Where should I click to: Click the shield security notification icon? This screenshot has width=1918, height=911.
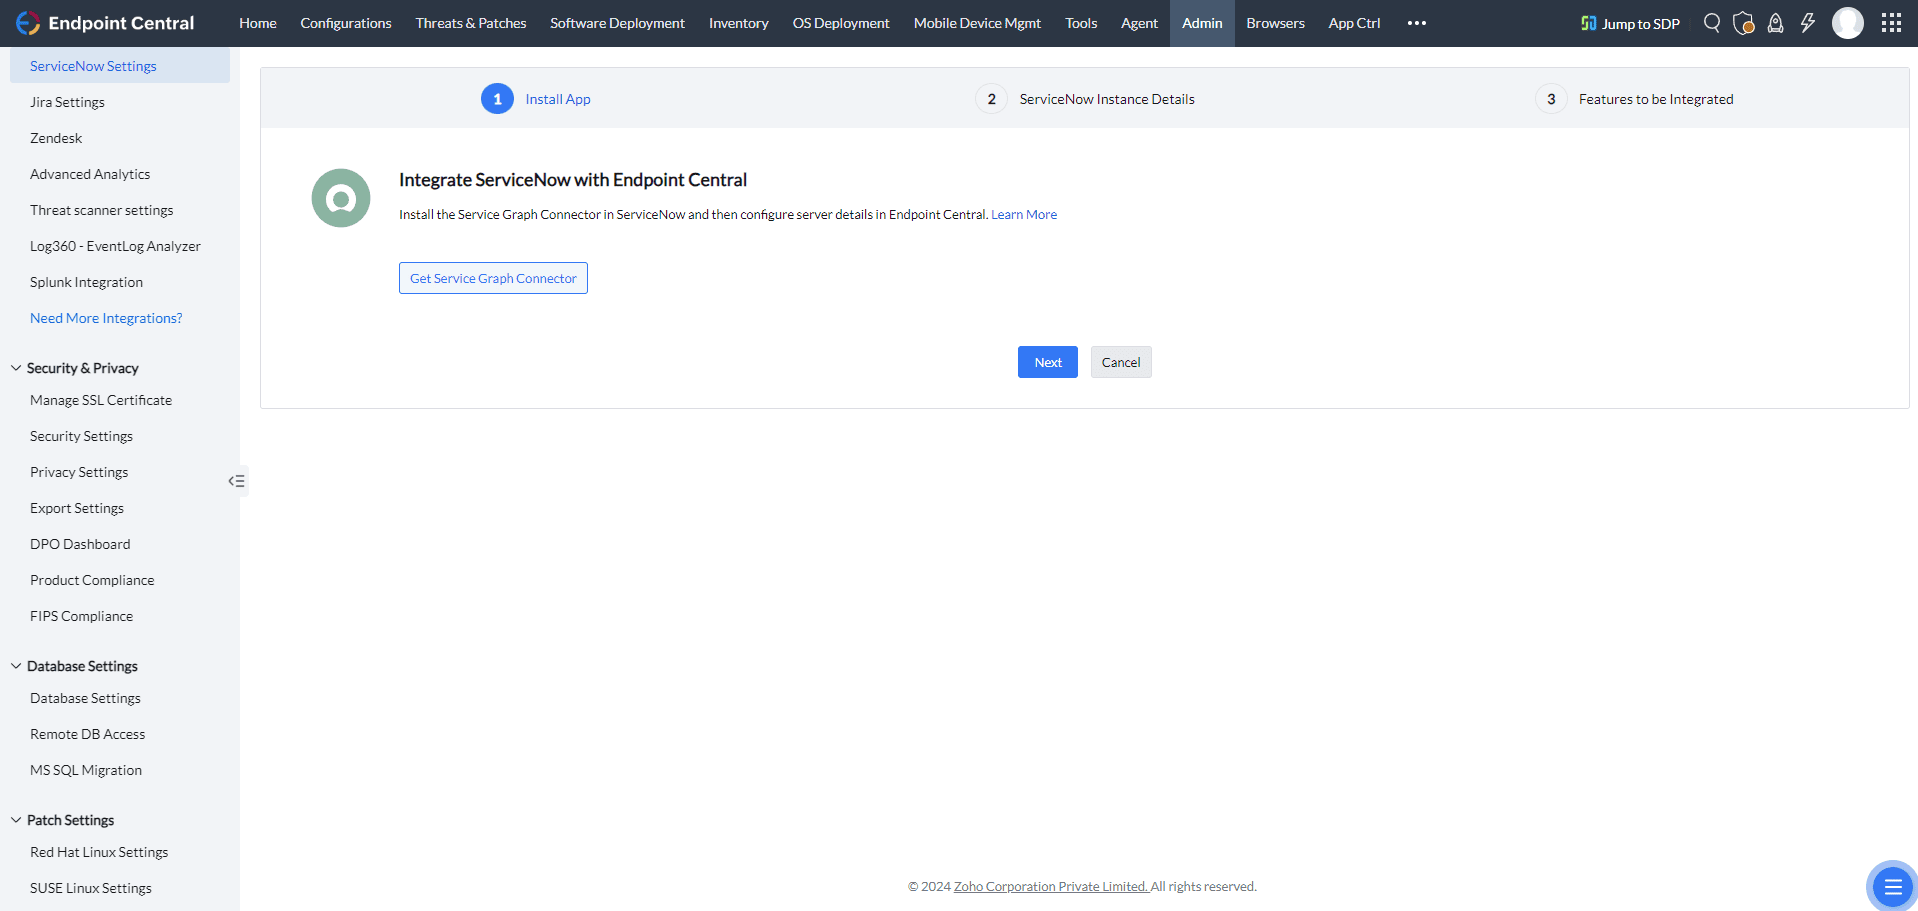coord(1744,23)
